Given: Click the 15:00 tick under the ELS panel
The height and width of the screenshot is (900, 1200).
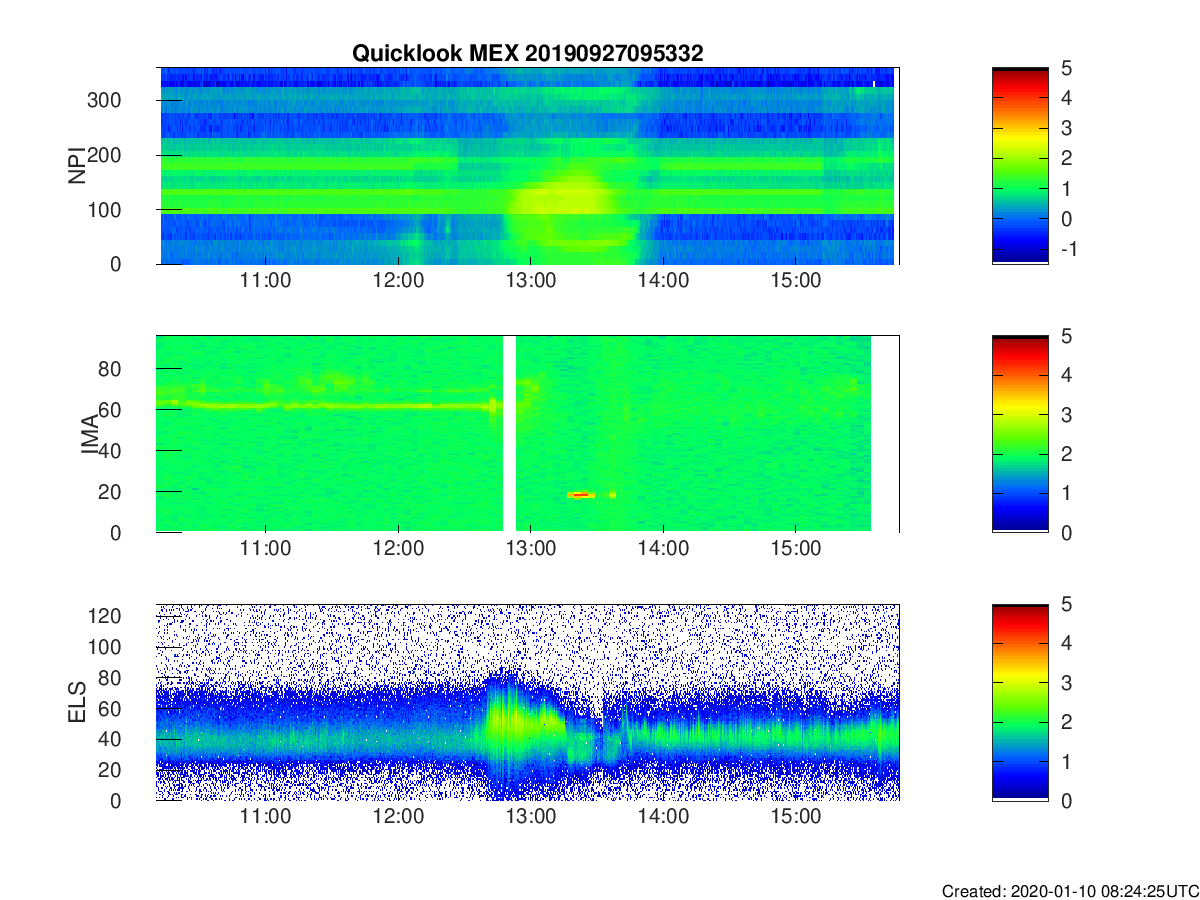Looking at the screenshot, I should (x=796, y=818).
